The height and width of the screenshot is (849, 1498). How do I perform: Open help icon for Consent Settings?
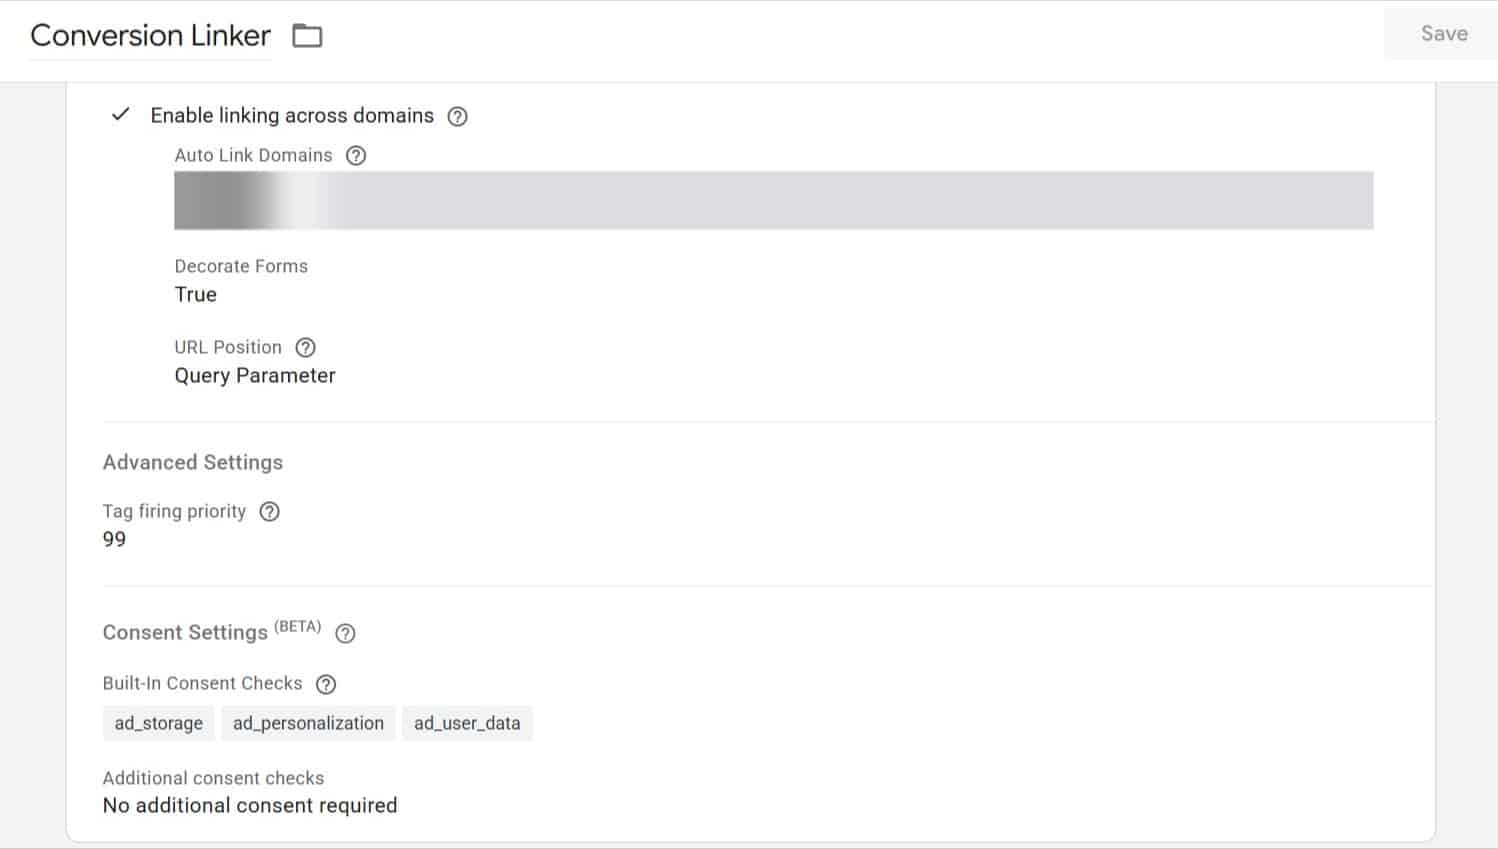(x=345, y=633)
